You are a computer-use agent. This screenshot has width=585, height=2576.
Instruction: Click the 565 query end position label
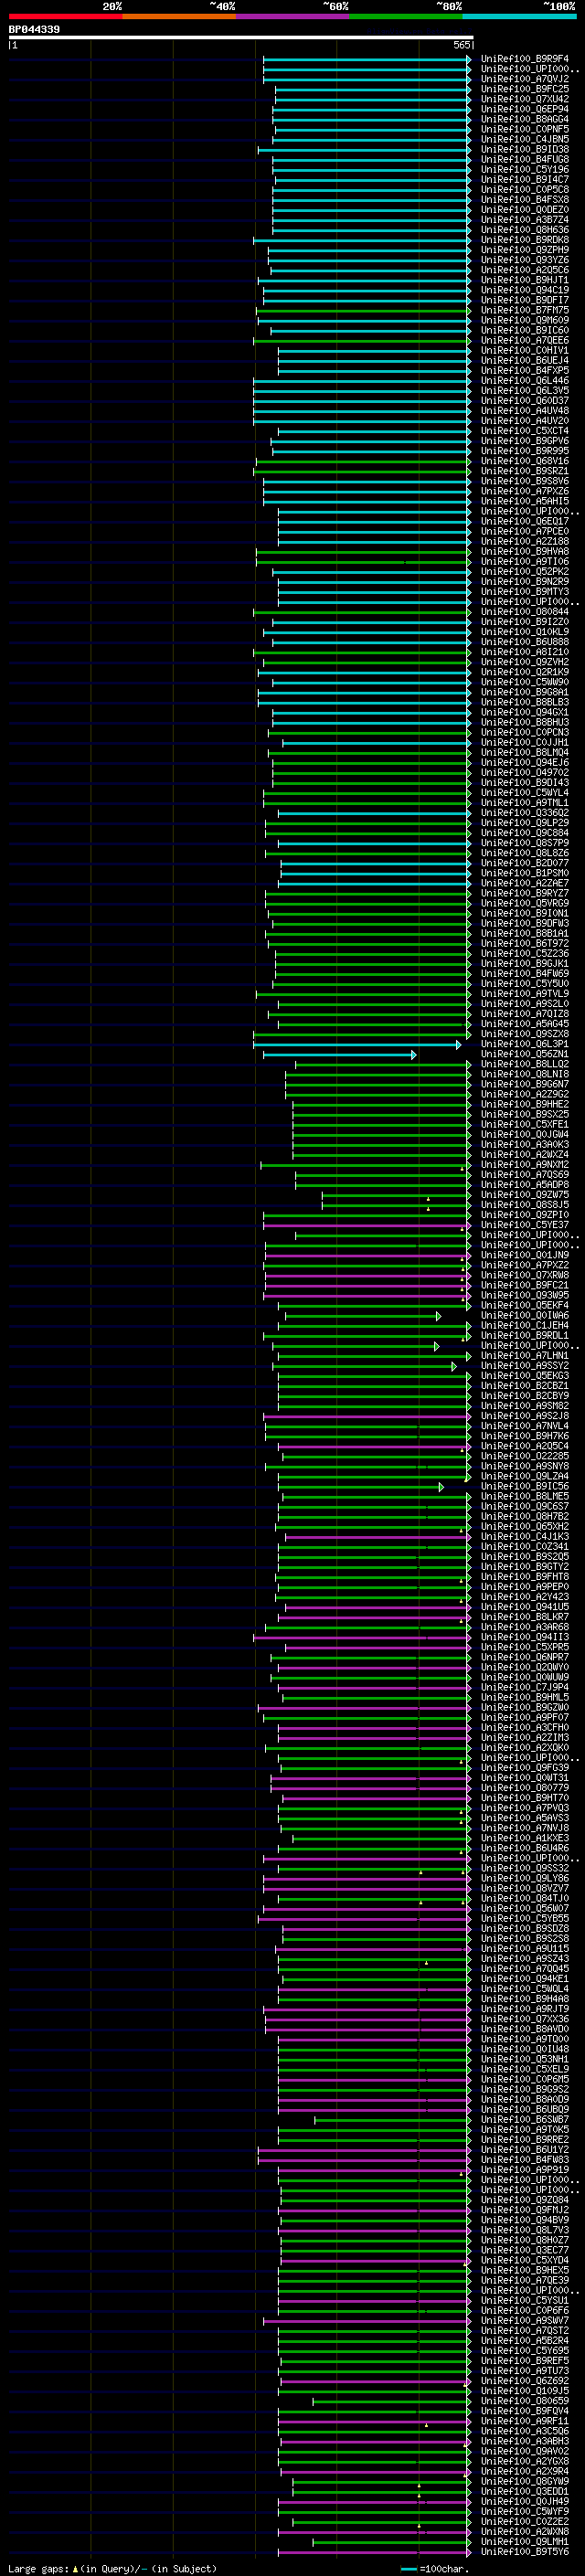tap(461, 45)
